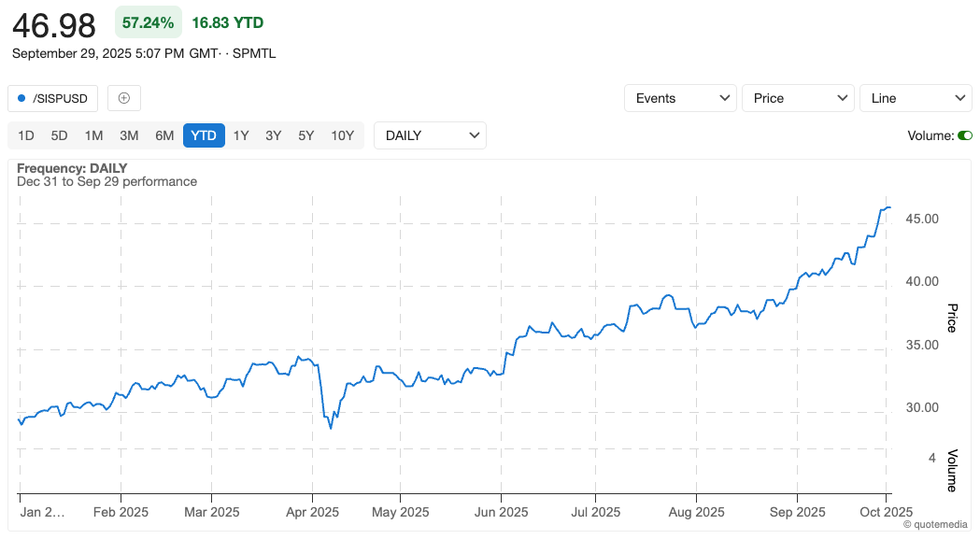This screenshot has width=980, height=539.
Task: Switch to the 5D range
Action: point(59,136)
